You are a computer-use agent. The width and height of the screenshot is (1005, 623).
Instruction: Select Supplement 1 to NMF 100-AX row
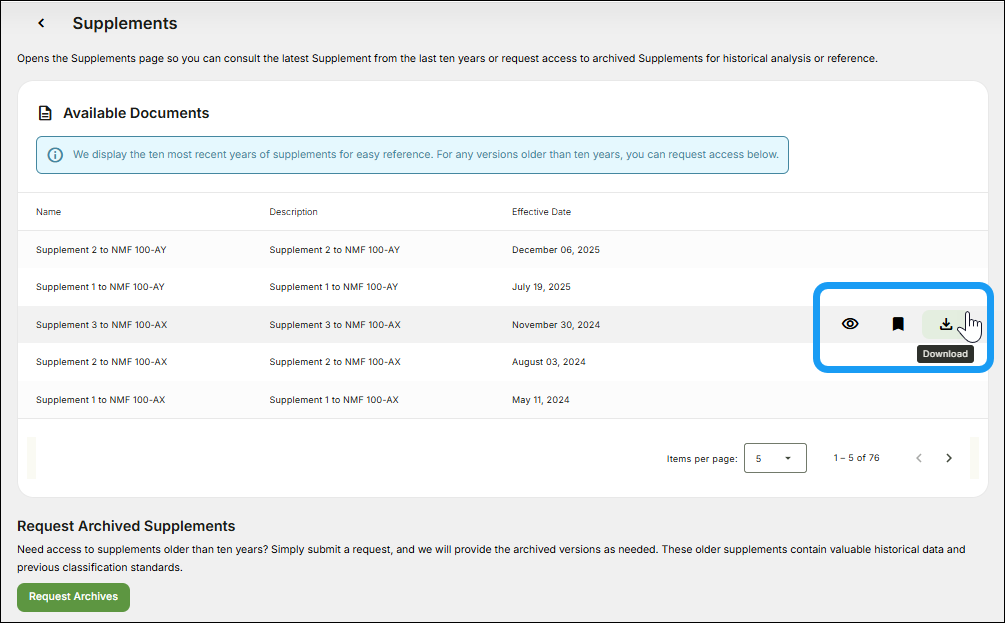click(100, 400)
